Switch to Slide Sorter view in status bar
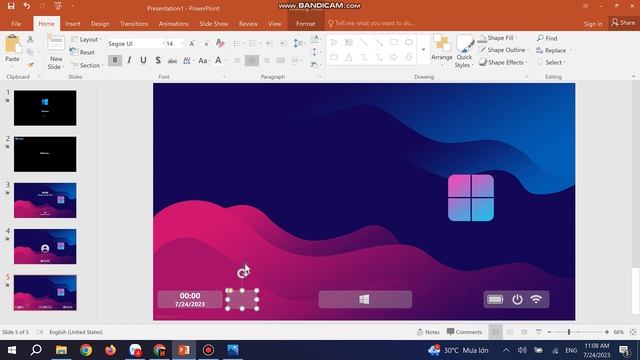Viewport: 640px width, 360px height. point(510,332)
